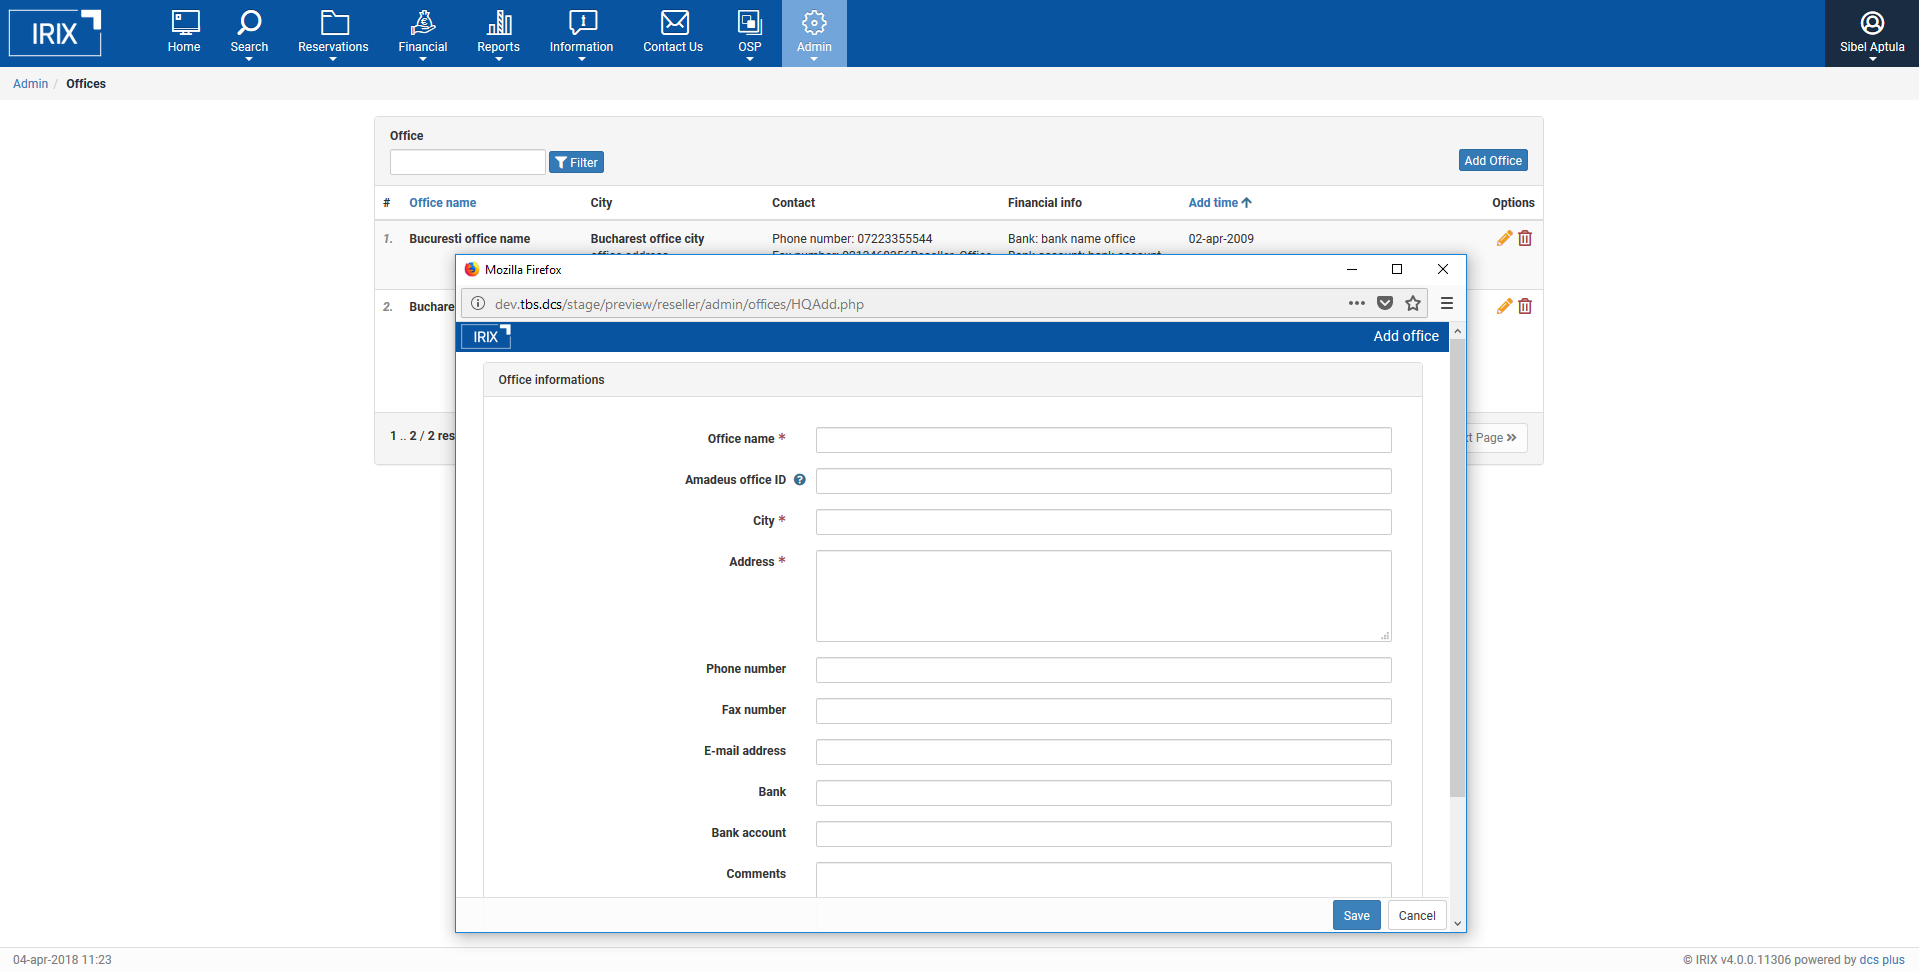This screenshot has width=1919, height=972.
Task: Expand the Reservations menu
Action: pyautogui.click(x=333, y=34)
